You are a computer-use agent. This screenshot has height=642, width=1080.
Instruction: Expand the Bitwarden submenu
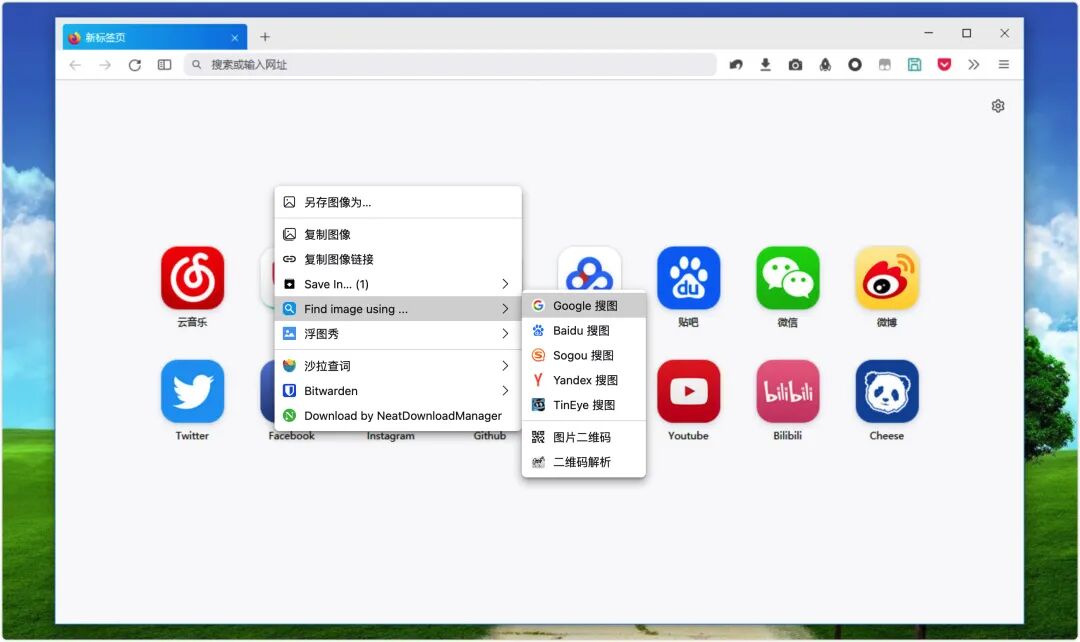click(398, 391)
